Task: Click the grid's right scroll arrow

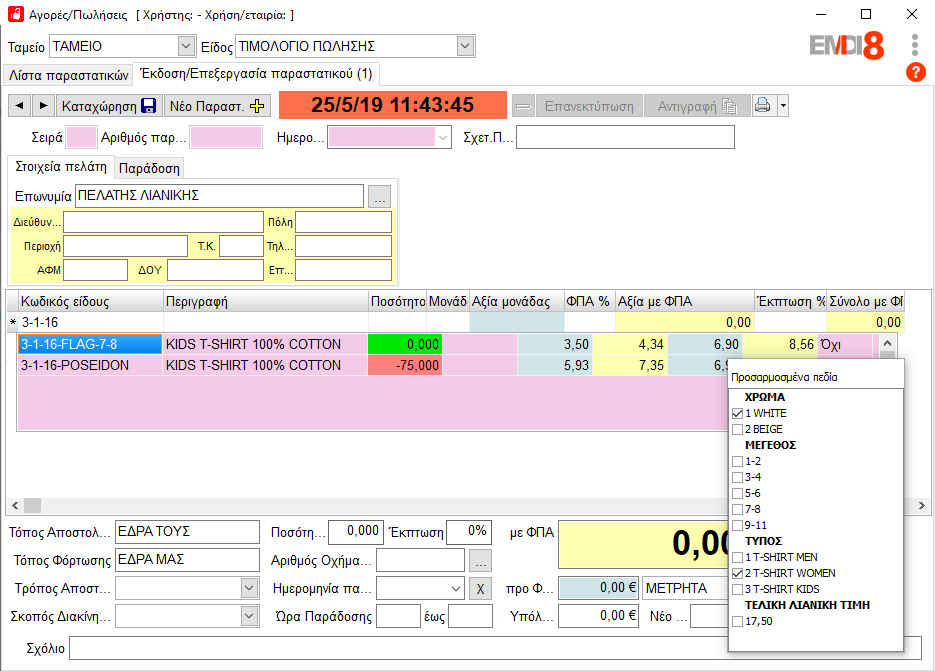Action: pos(921,506)
